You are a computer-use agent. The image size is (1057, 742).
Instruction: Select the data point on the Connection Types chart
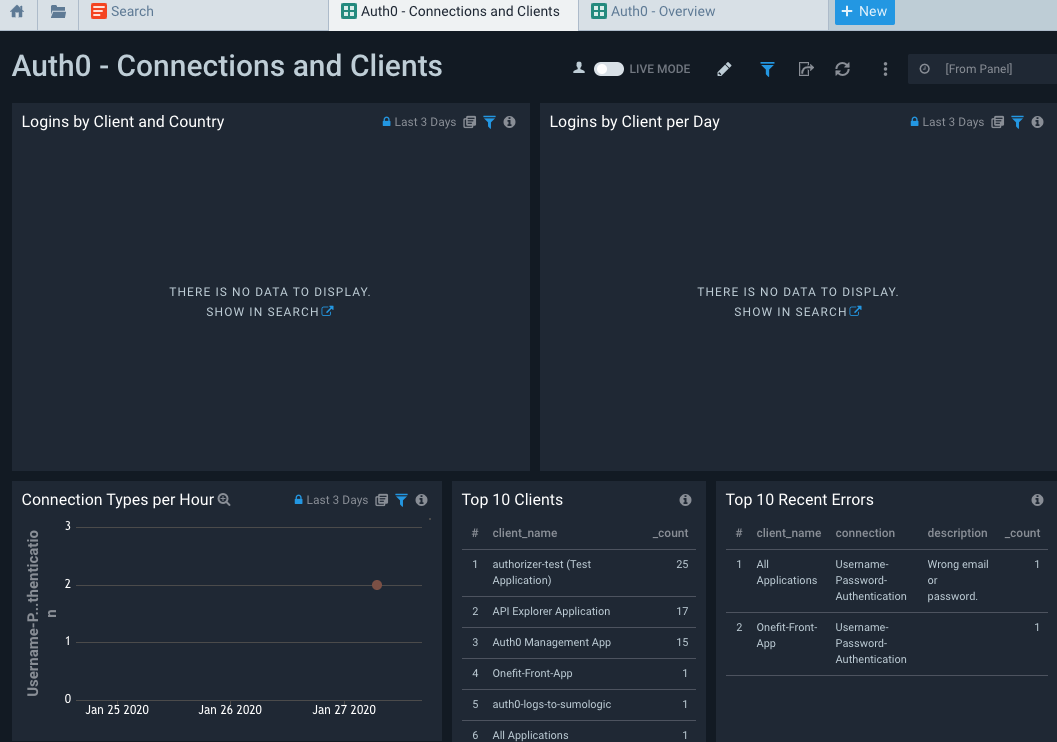377,584
